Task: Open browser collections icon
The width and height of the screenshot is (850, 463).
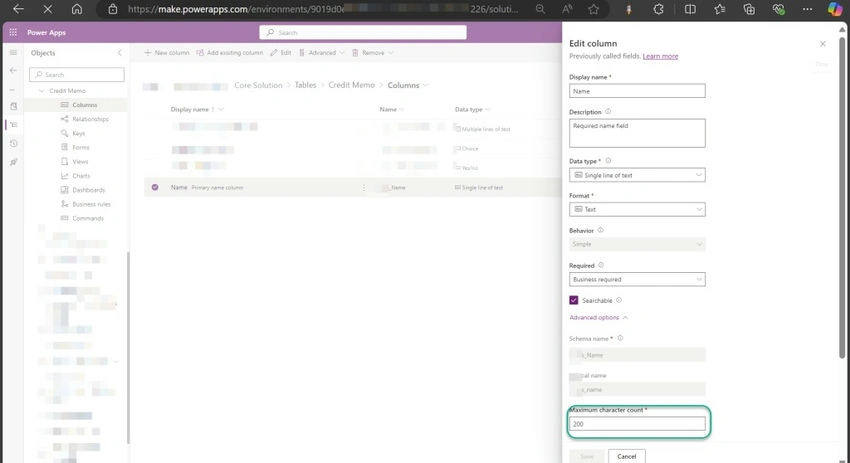Action: point(749,9)
